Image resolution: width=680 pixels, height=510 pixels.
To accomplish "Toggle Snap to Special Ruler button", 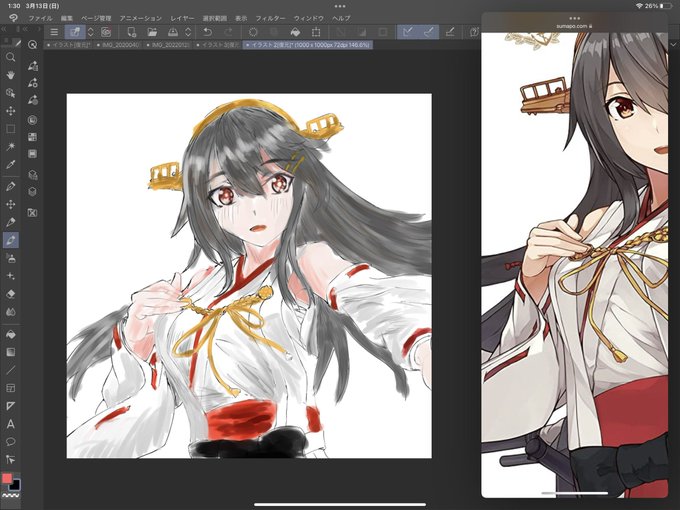I will coord(428,32).
